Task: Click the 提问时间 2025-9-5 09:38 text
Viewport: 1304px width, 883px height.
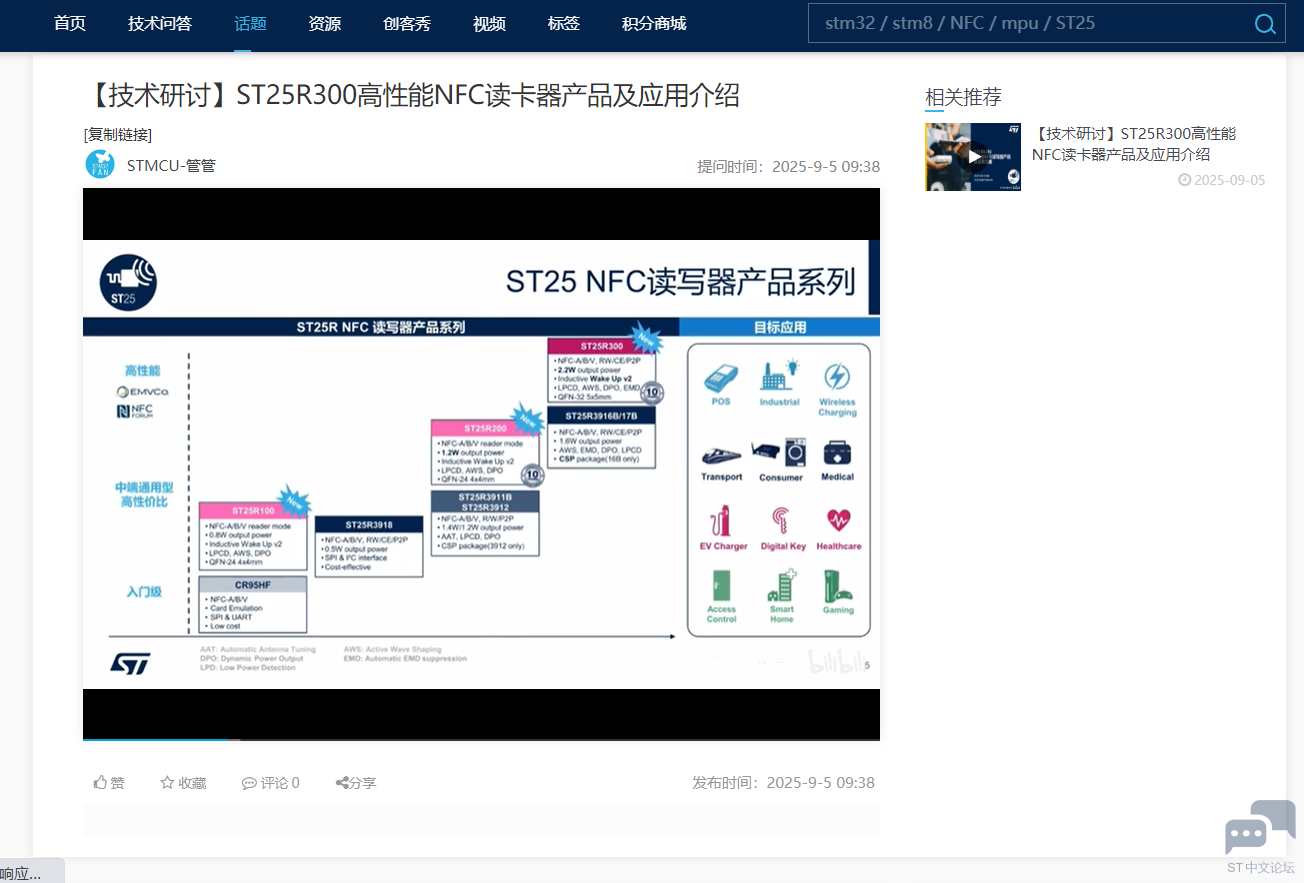Action: 789,166
